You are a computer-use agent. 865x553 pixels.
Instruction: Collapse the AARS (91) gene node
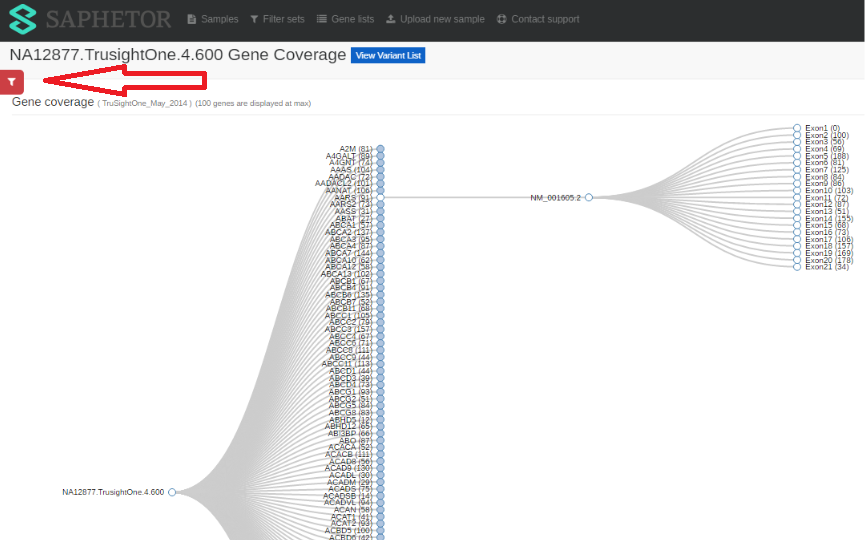(x=380, y=198)
